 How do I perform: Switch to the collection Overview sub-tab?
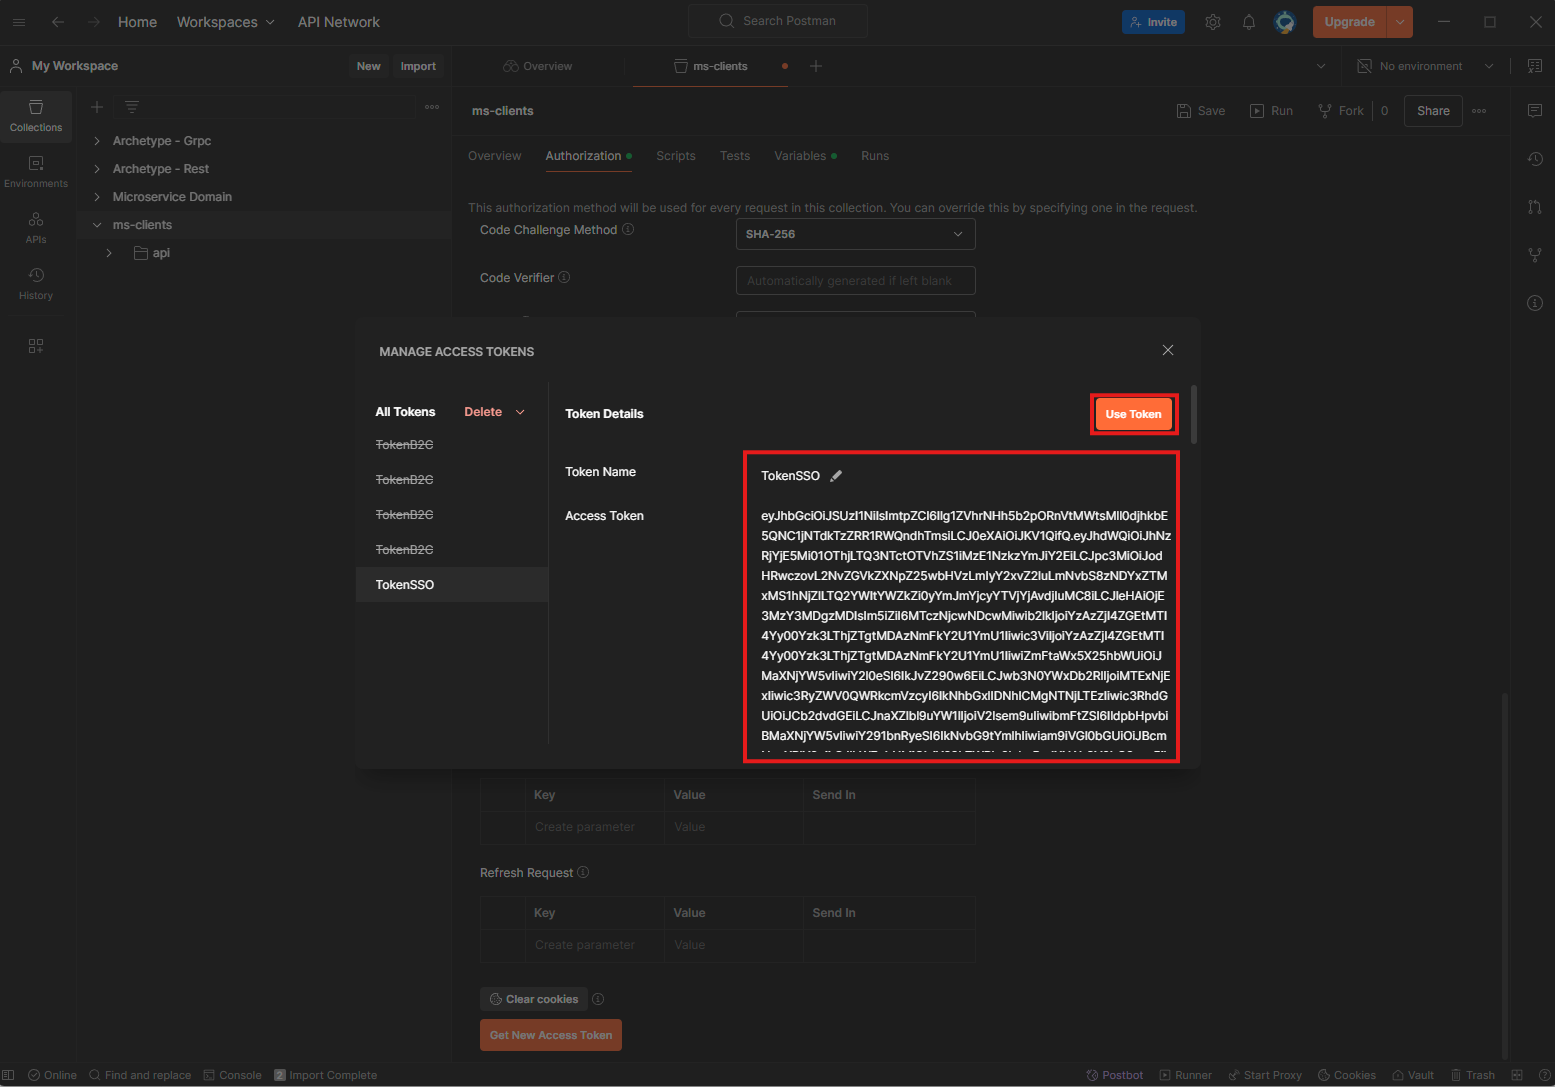[494, 156]
